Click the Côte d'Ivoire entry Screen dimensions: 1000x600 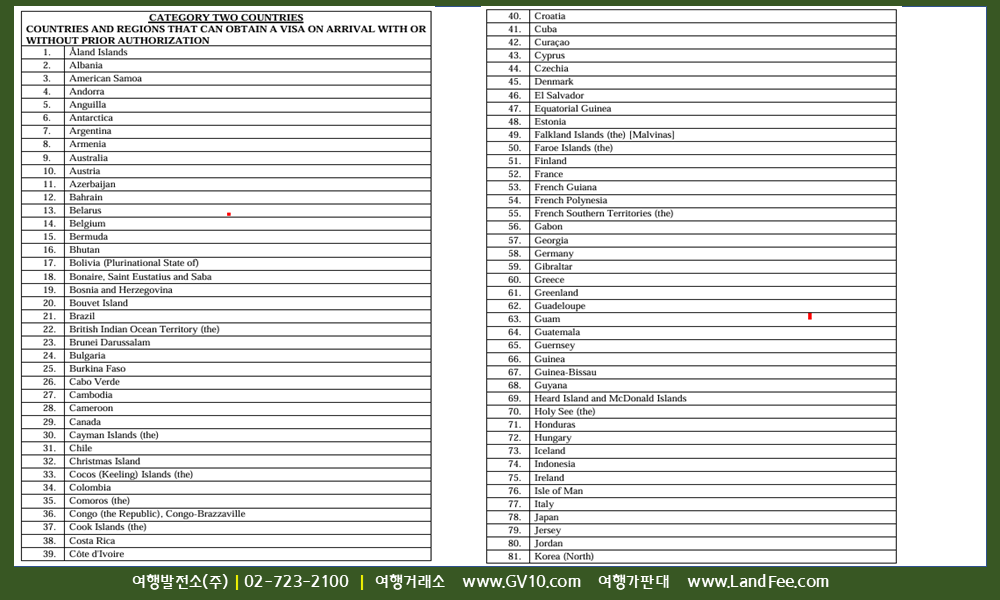tap(96, 554)
